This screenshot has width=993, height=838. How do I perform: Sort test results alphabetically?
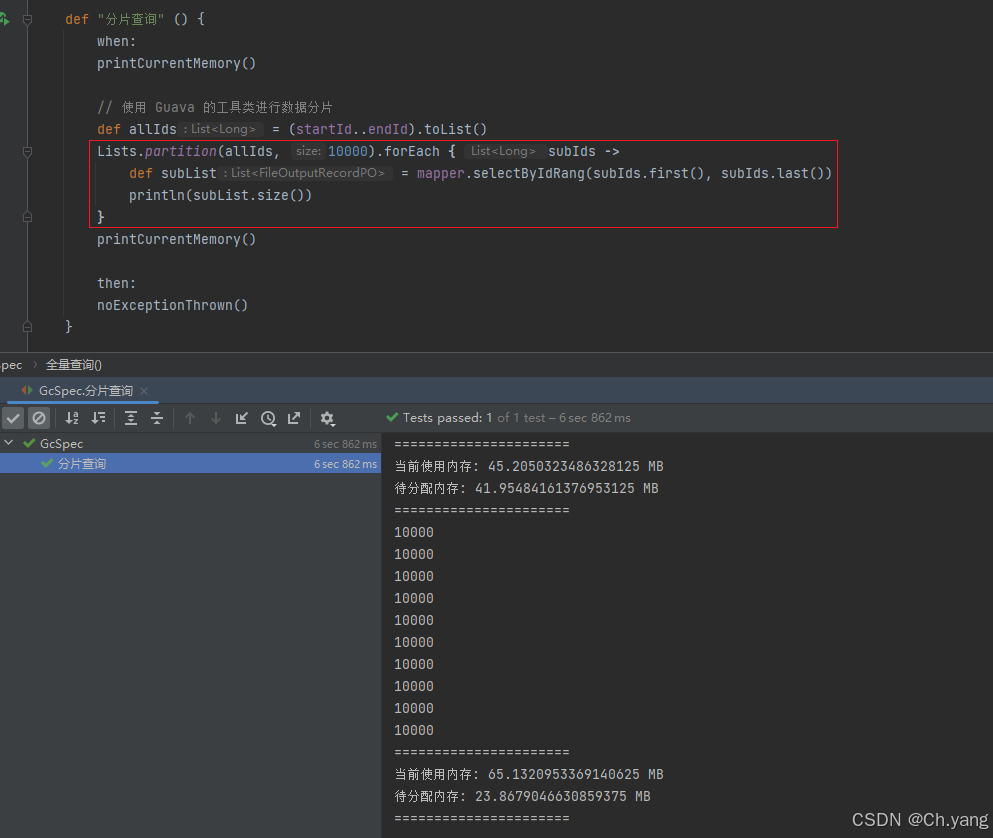click(72, 418)
